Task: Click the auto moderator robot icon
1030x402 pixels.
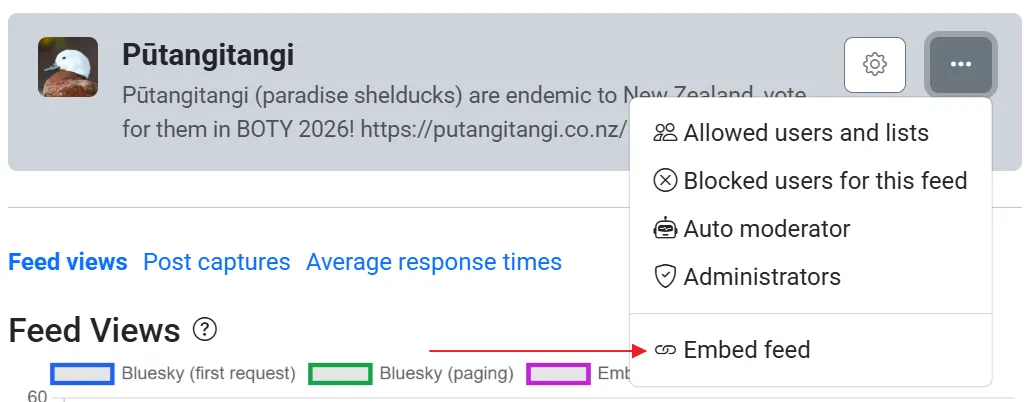Action: (x=665, y=229)
